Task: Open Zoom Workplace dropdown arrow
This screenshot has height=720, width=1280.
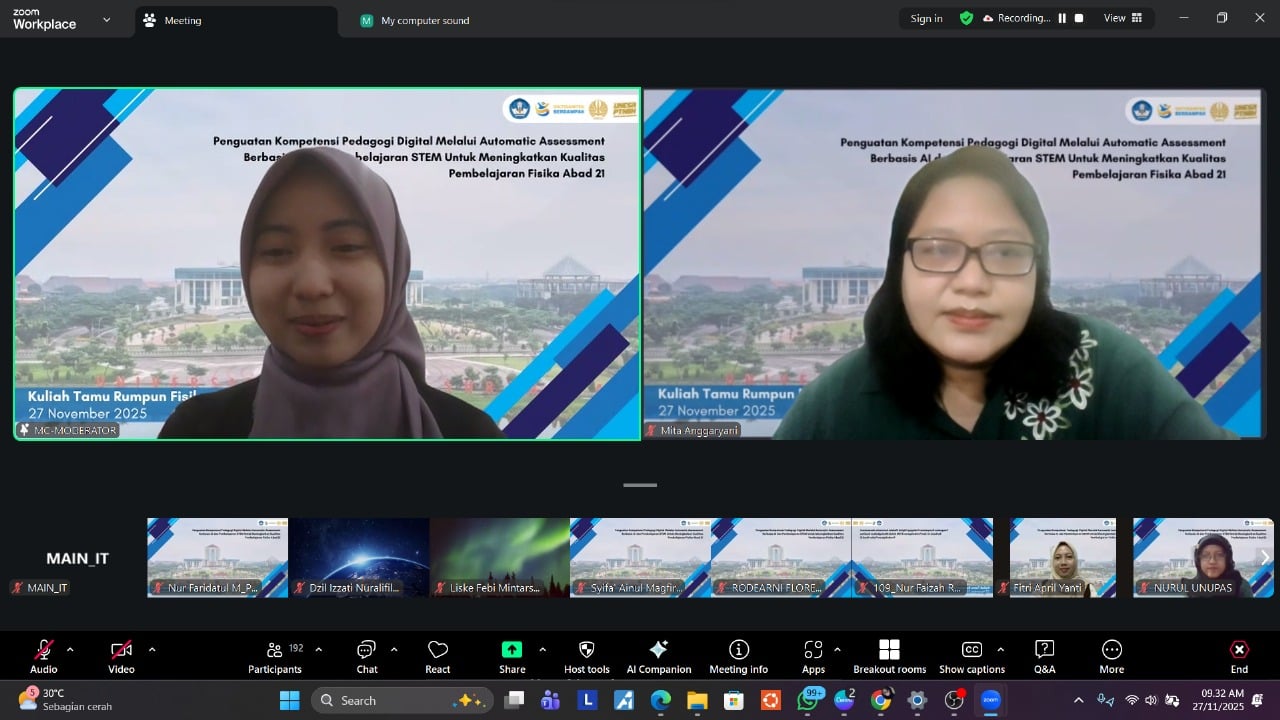Action: (107, 19)
